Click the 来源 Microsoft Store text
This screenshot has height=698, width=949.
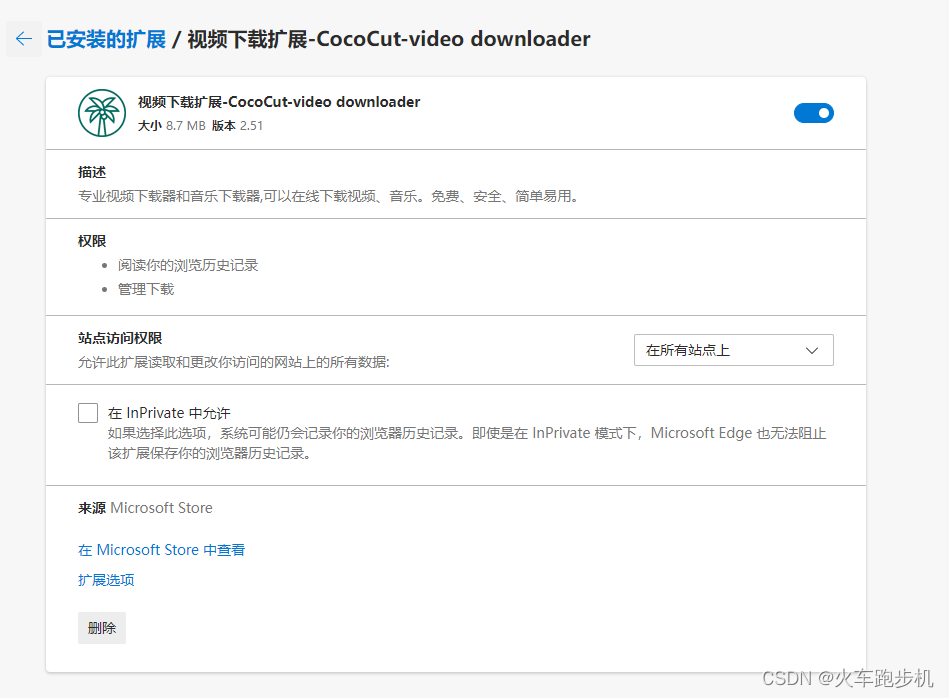(145, 508)
